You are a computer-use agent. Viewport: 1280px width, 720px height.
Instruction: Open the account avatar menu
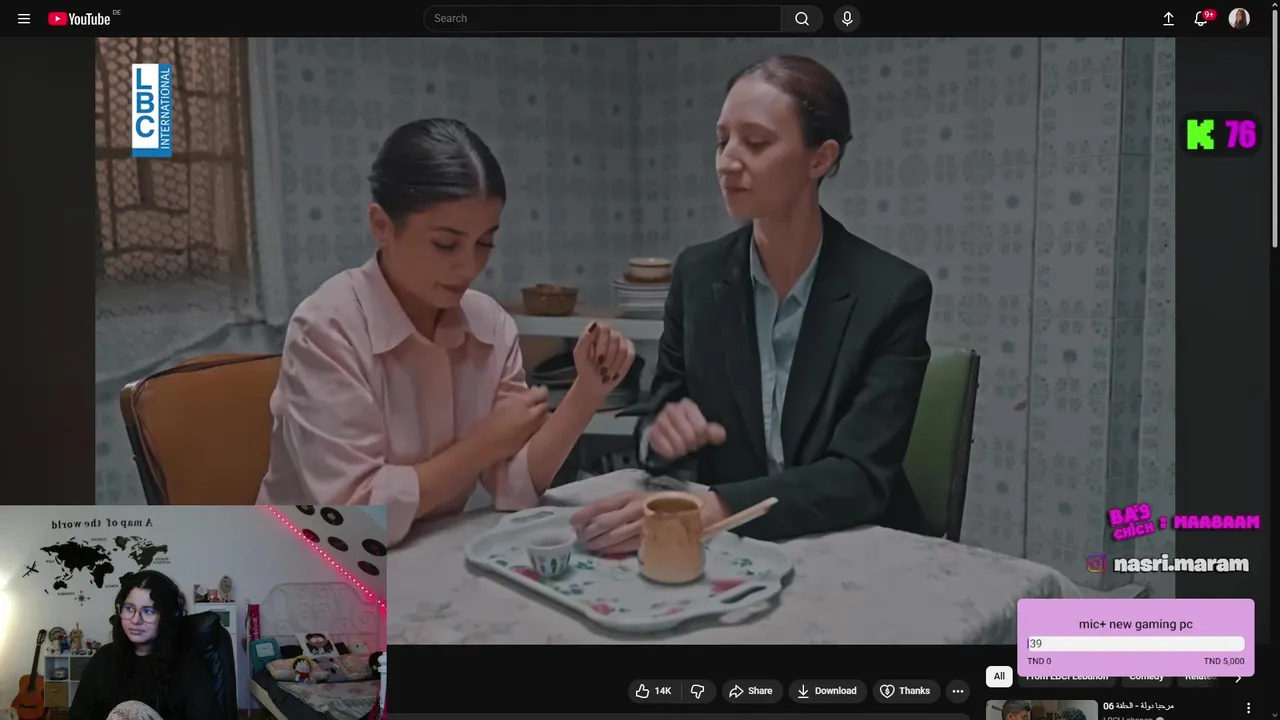(1239, 19)
